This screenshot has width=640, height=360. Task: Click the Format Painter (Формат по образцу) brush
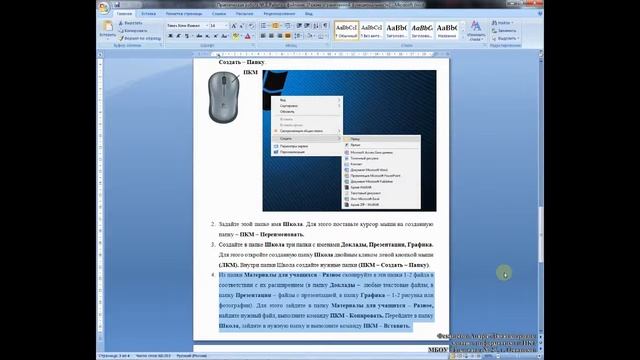(140, 38)
